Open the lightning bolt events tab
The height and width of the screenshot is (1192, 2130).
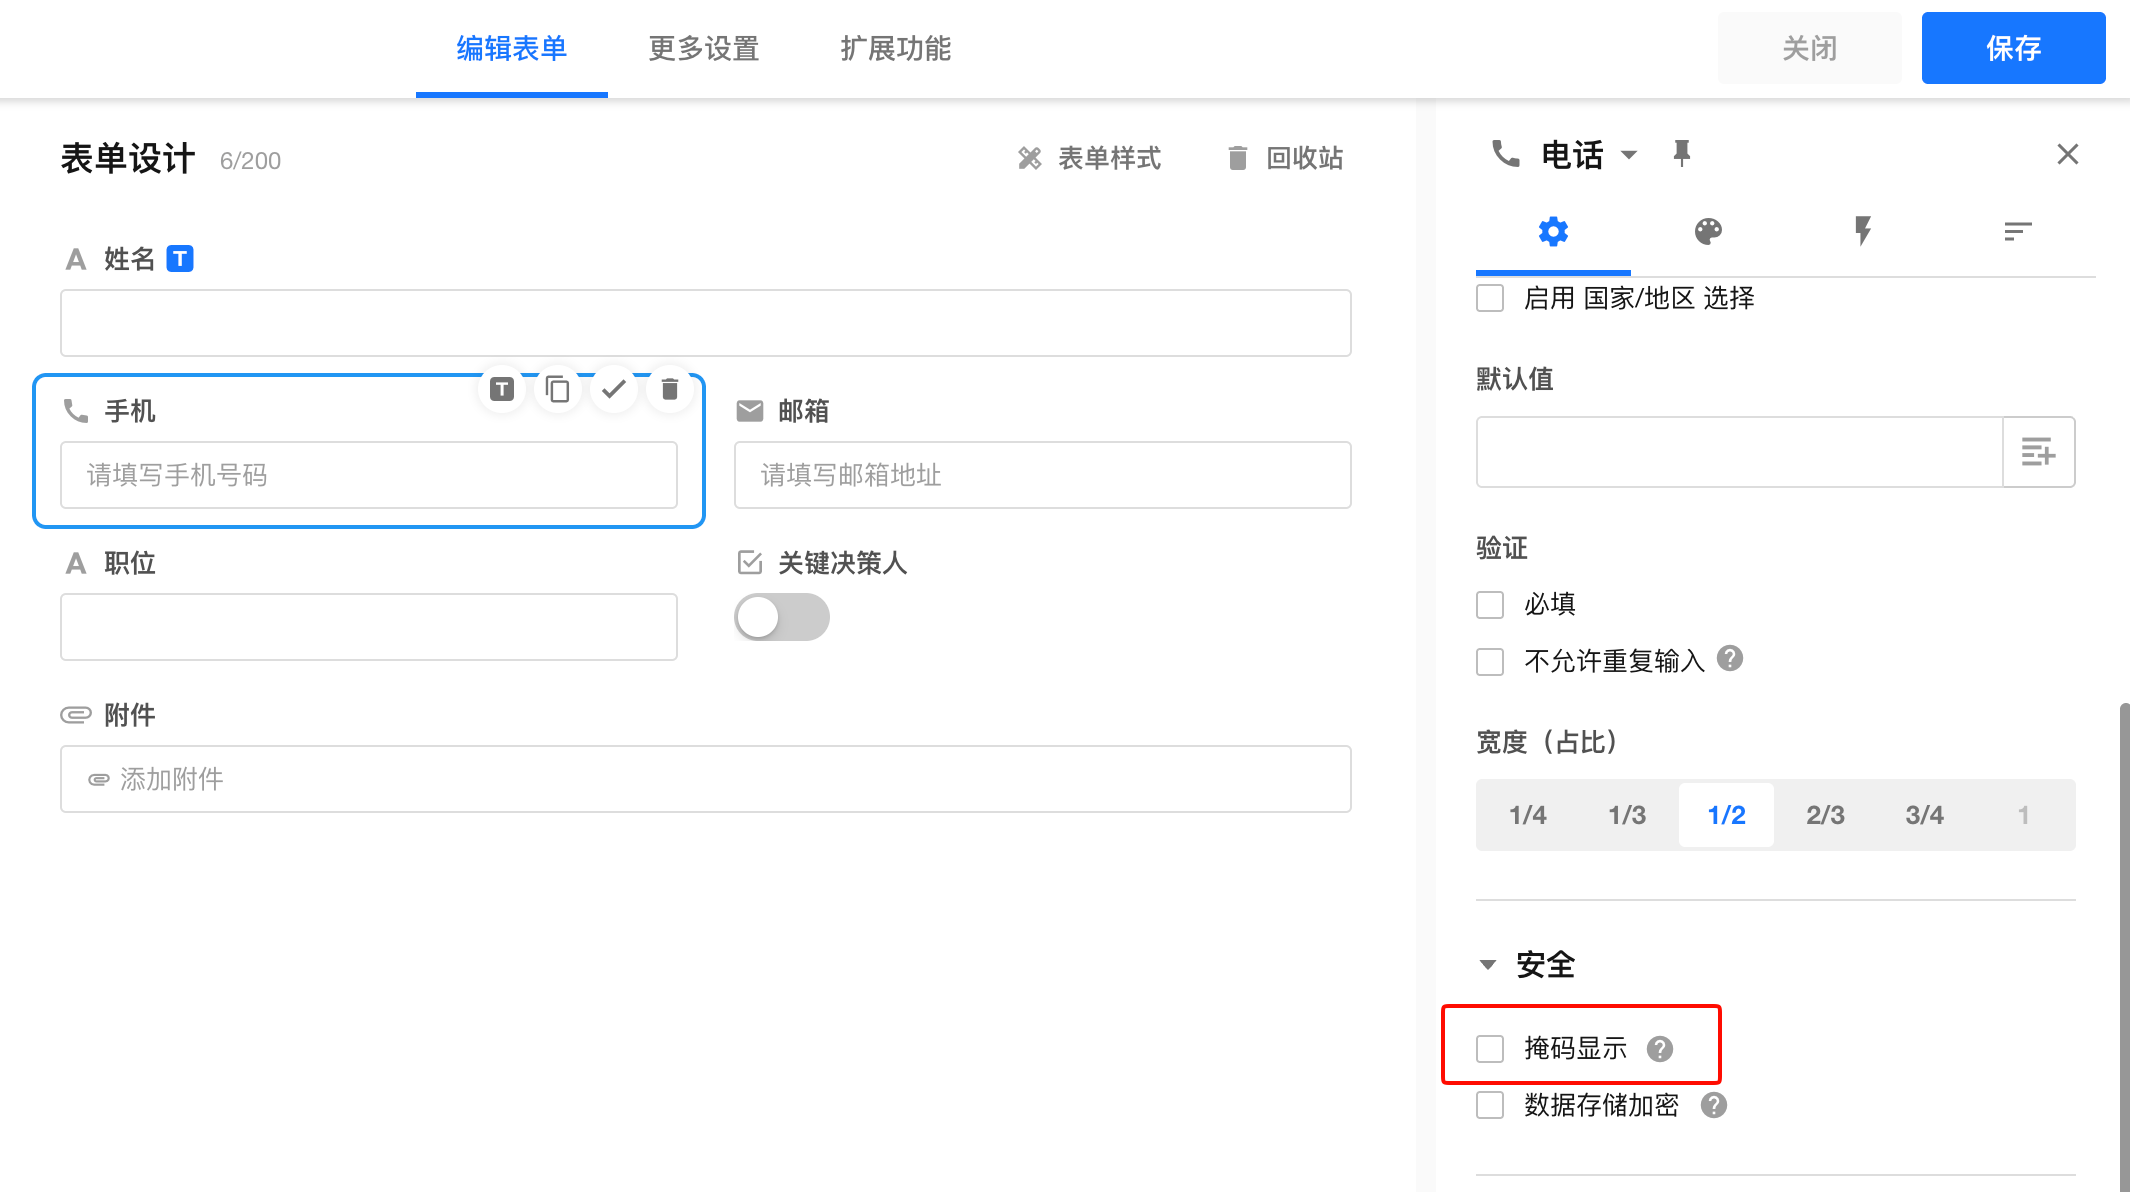point(1862,232)
